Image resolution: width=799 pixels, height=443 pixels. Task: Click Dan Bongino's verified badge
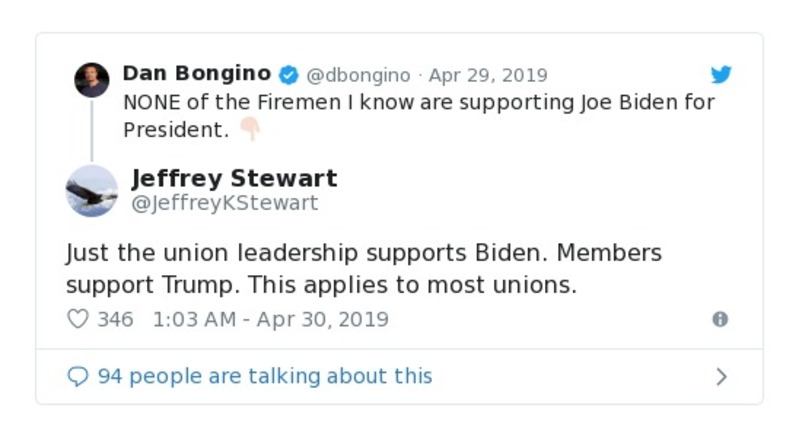(288, 75)
